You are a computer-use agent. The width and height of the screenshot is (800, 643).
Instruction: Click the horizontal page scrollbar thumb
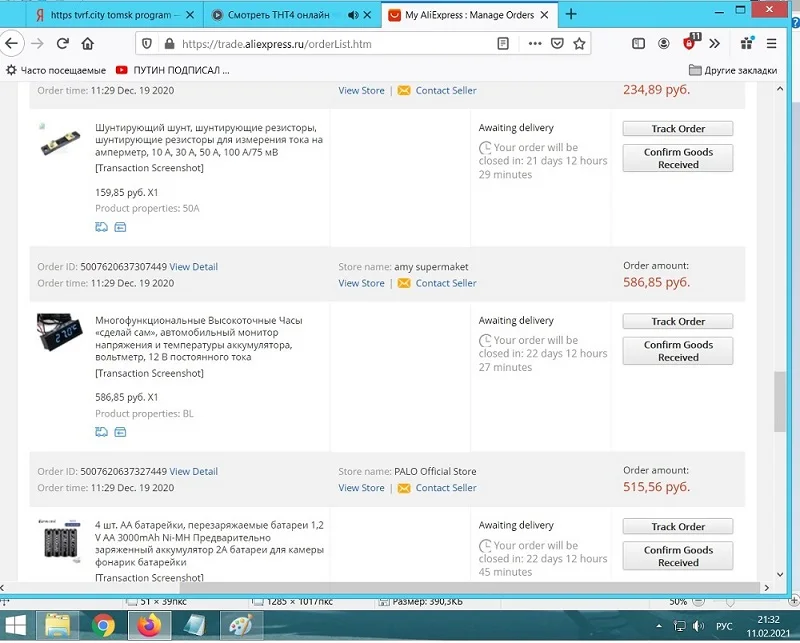click(x=469, y=587)
